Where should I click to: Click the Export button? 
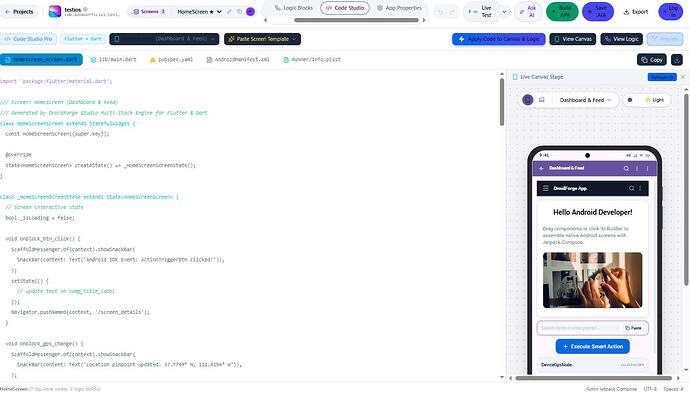coord(636,12)
